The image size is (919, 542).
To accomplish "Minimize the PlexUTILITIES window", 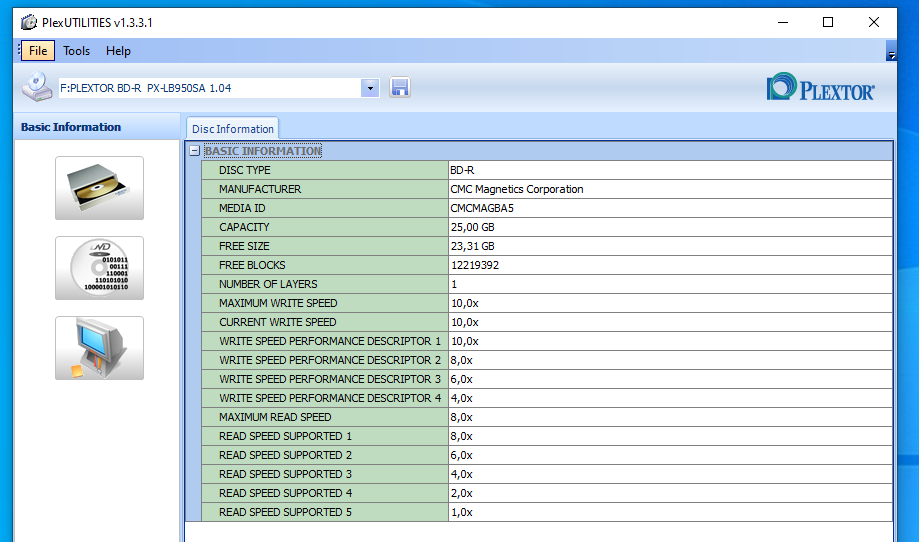I will (x=782, y=22).
